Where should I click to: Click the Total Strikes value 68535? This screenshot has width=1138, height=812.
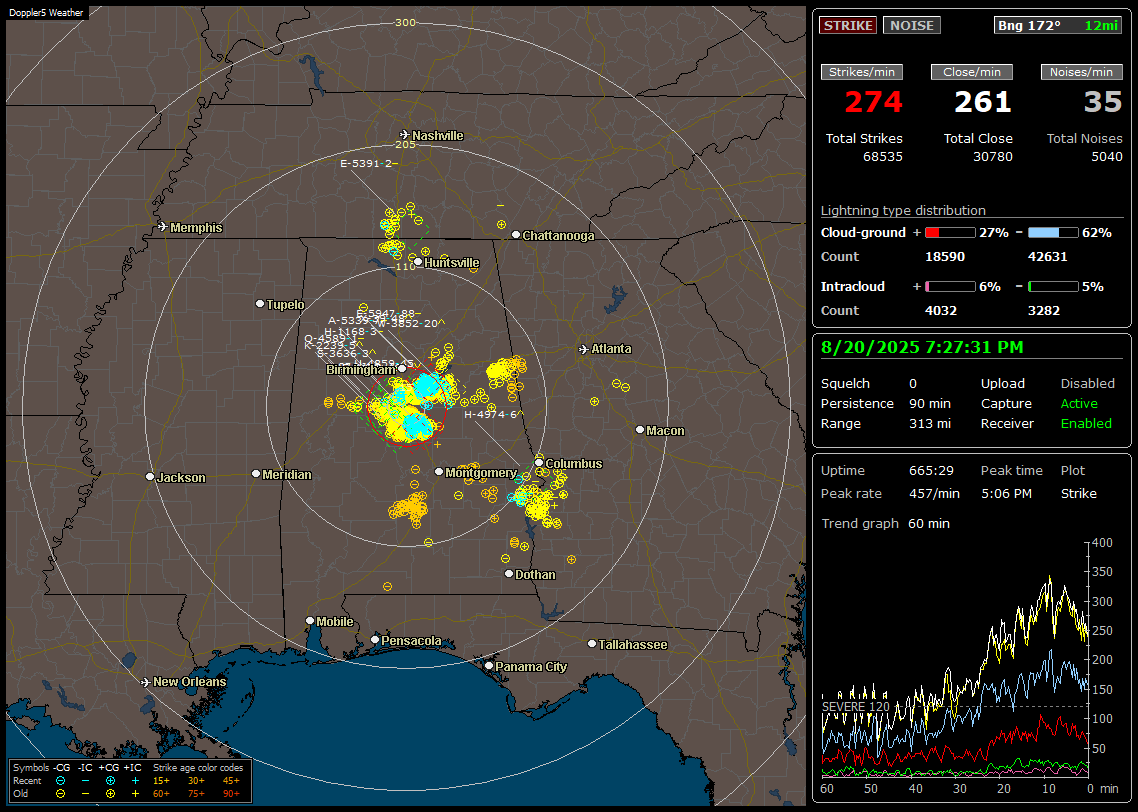883,157
